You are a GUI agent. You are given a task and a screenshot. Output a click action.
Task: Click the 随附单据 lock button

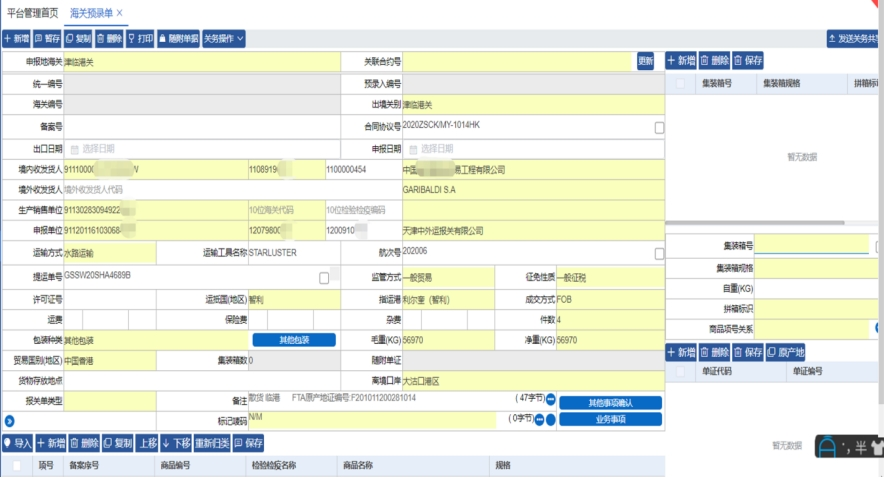point(179,39)
